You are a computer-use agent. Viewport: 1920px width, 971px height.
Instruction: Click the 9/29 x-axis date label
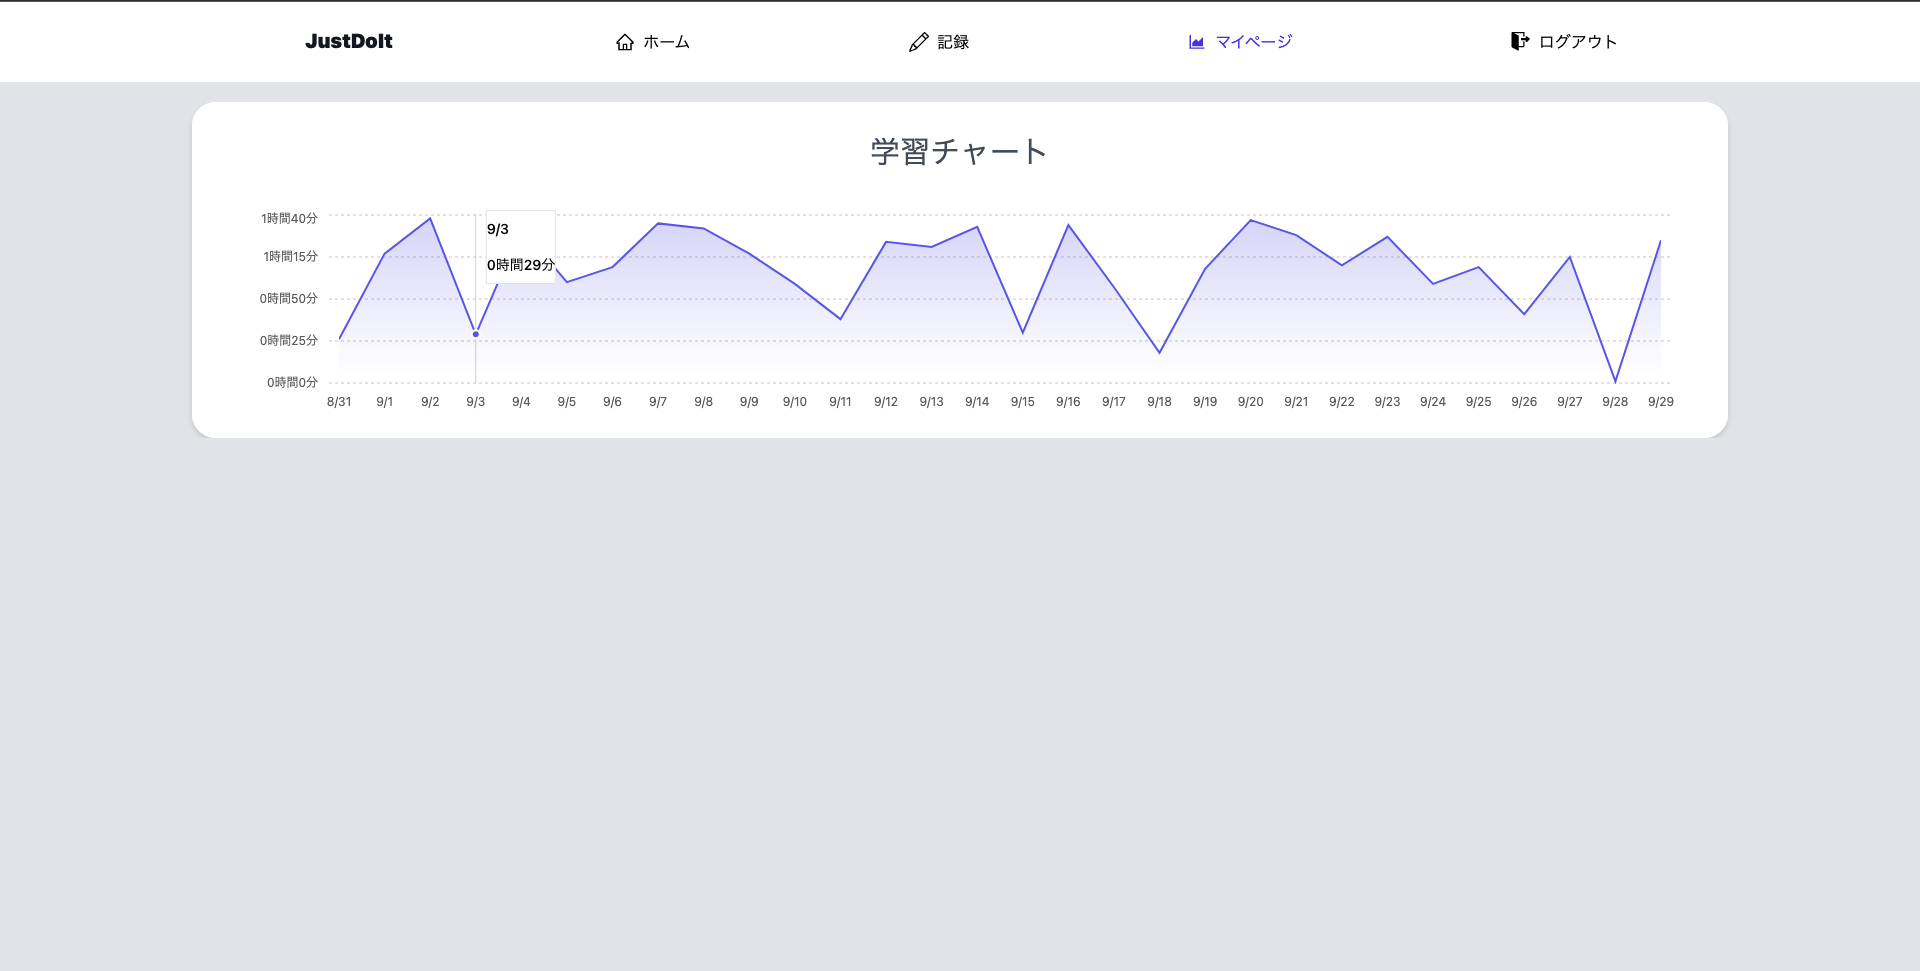pos(1661,402)
